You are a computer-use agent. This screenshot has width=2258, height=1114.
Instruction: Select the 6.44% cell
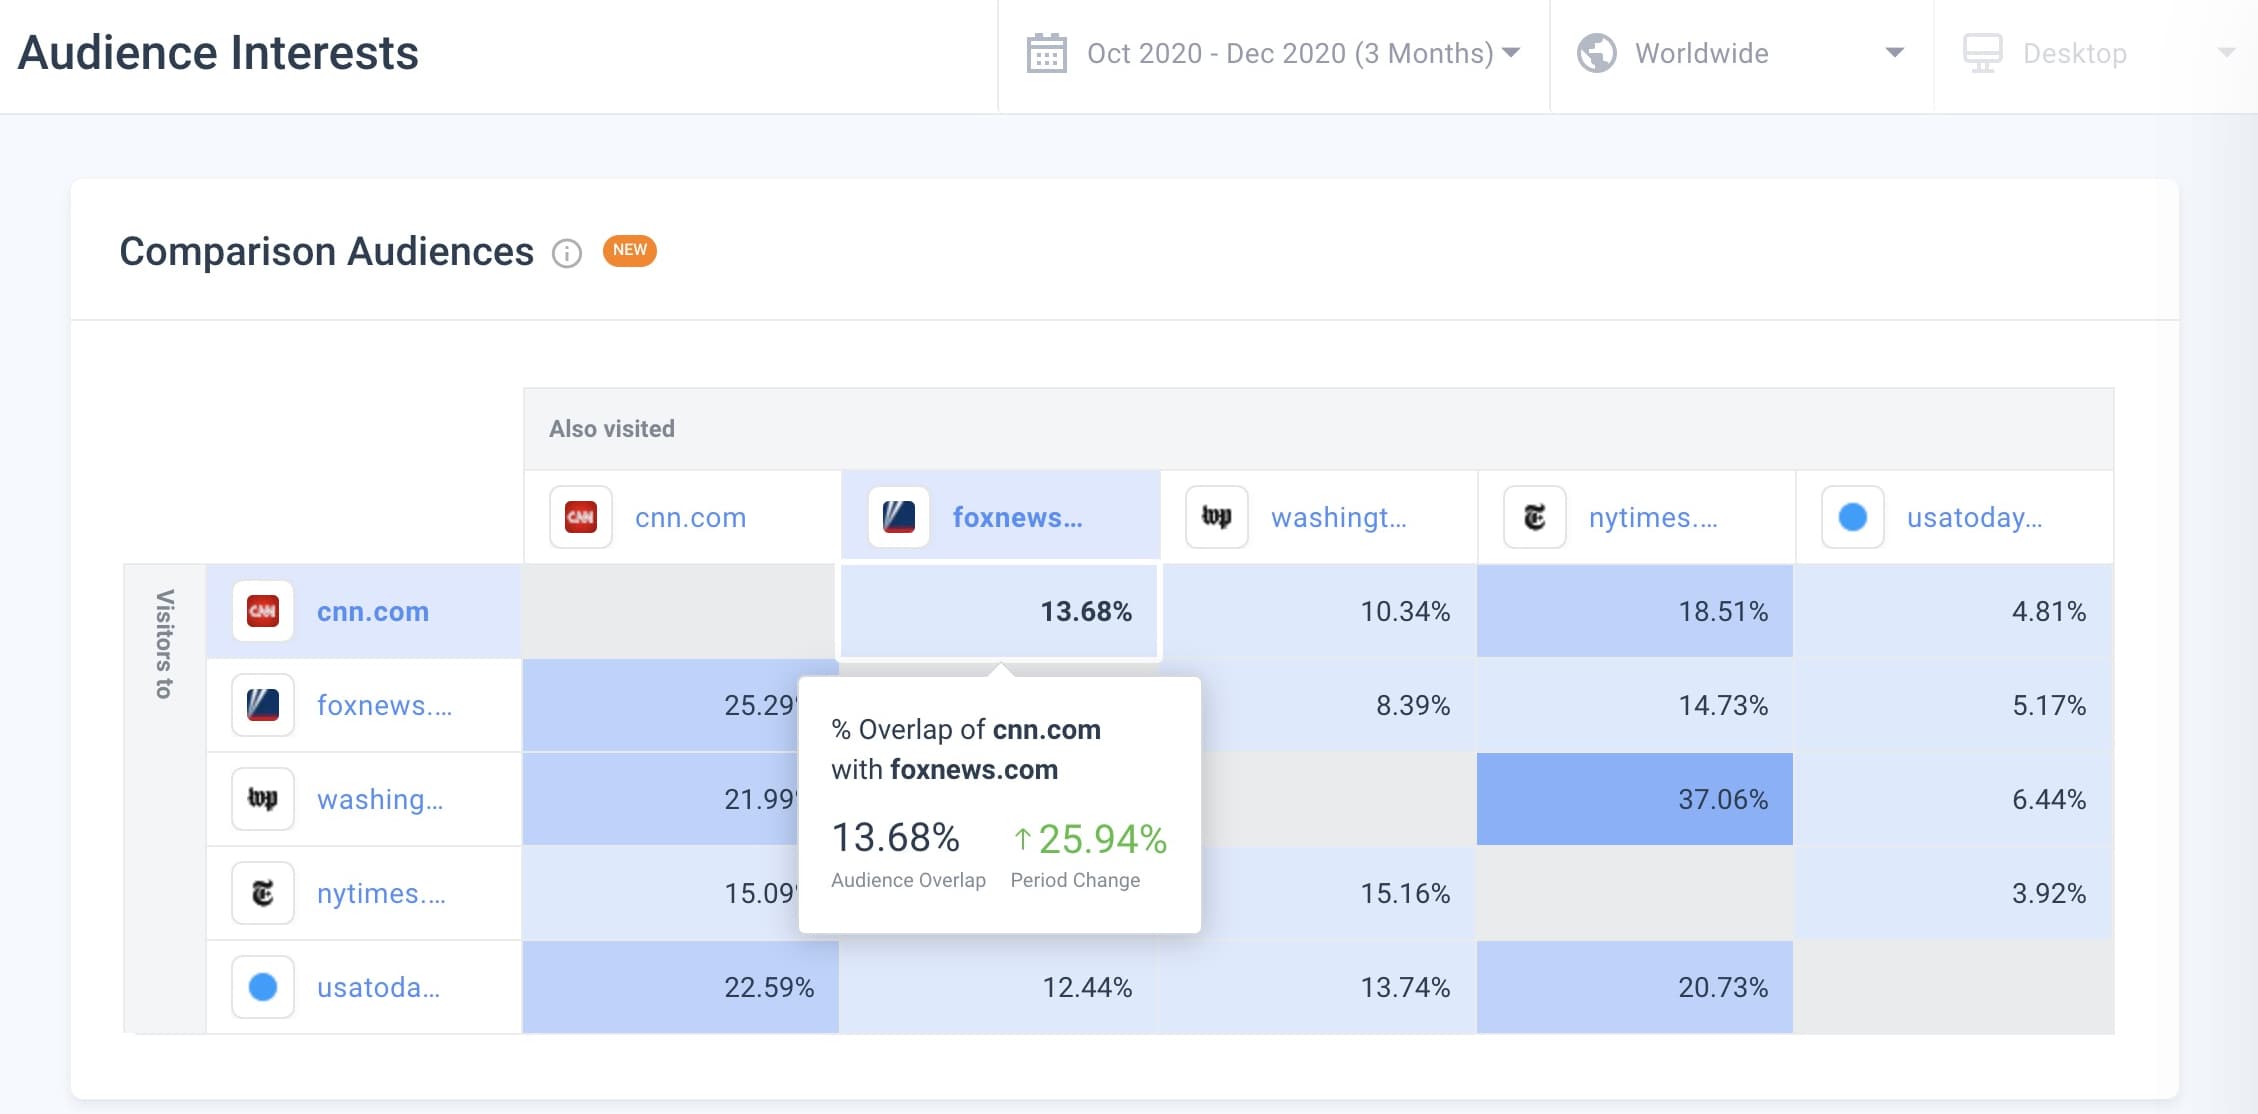[x=1954, y=799]
